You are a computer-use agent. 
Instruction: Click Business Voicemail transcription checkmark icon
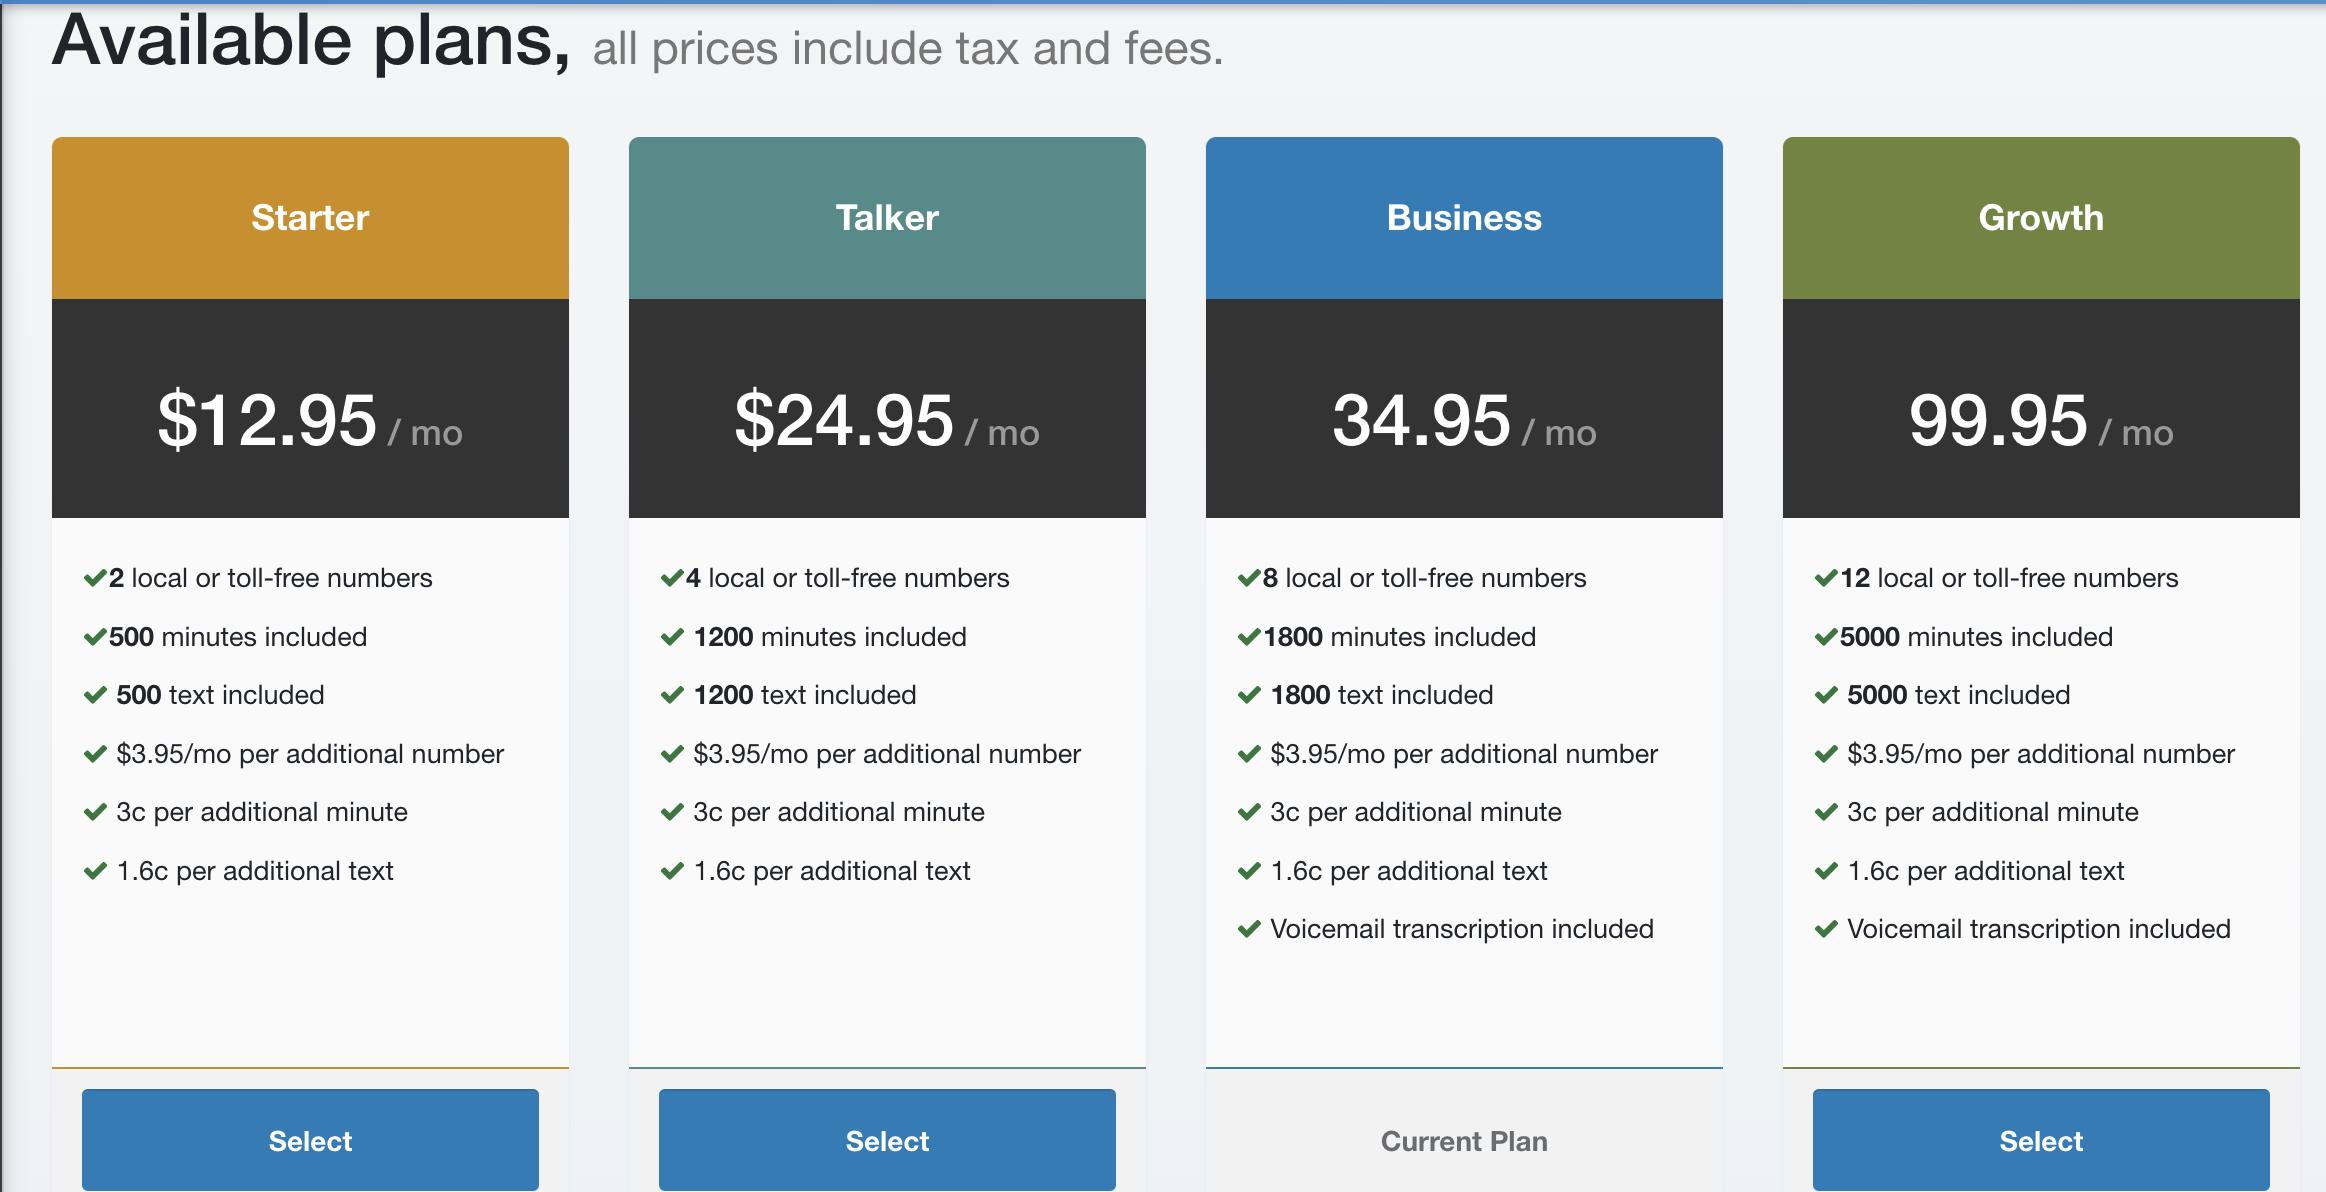(1249, 929)
